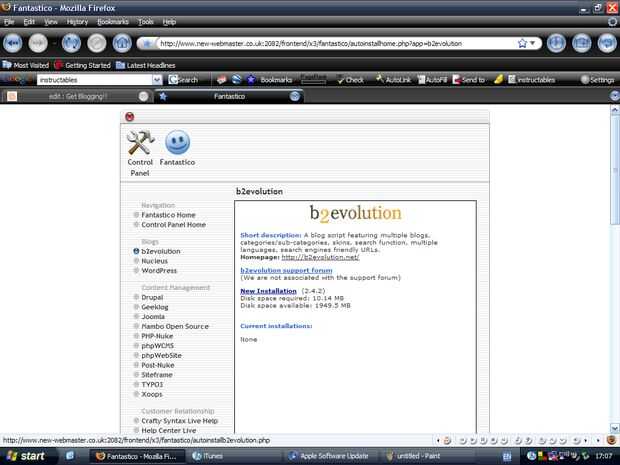This screenshot has width=620, height=465.
Task: Open the Bookmarks menu
Action: [x=113, y=22]
